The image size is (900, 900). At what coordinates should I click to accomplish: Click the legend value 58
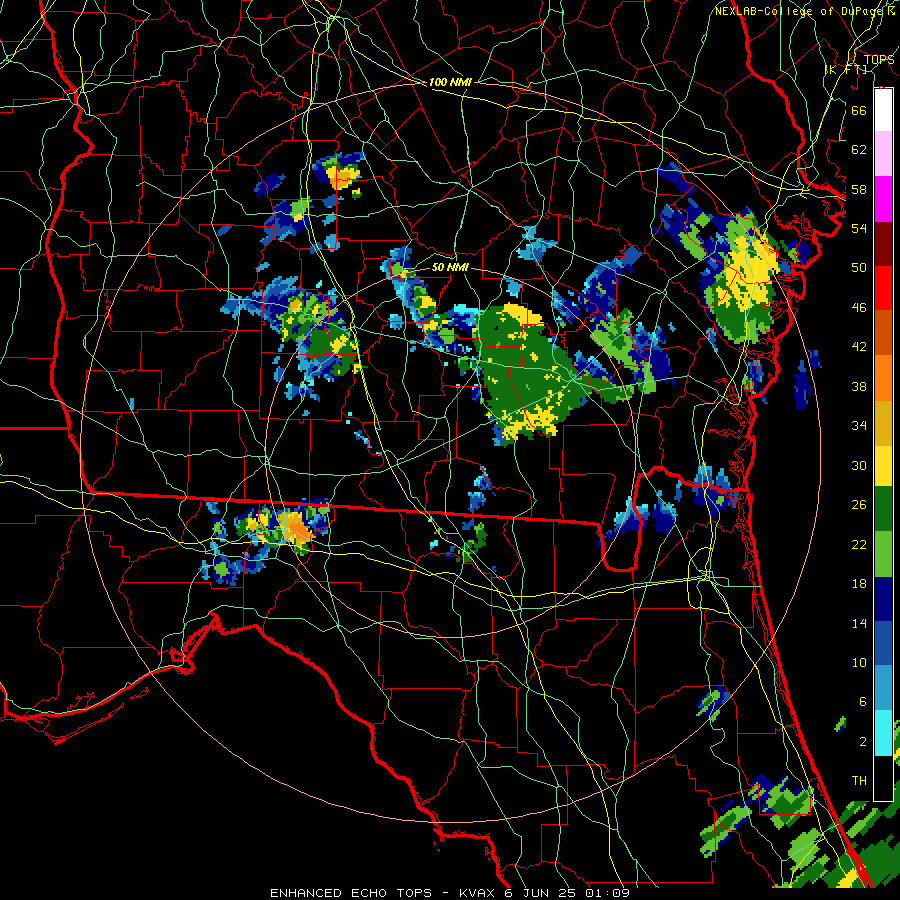(x=859, y=189)
